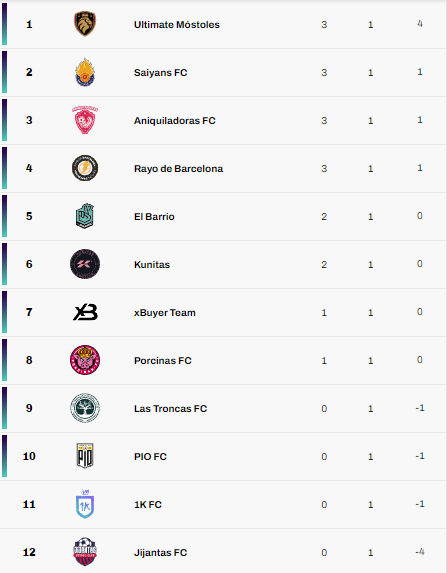Select the Aniquiladoras FC pink shield logo
The image size is (447, 573).
click(85, 120)
